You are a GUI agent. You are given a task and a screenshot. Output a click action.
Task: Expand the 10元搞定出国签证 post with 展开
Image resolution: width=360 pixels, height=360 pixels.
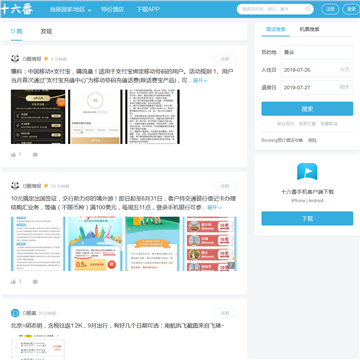[x=214, y=208]
